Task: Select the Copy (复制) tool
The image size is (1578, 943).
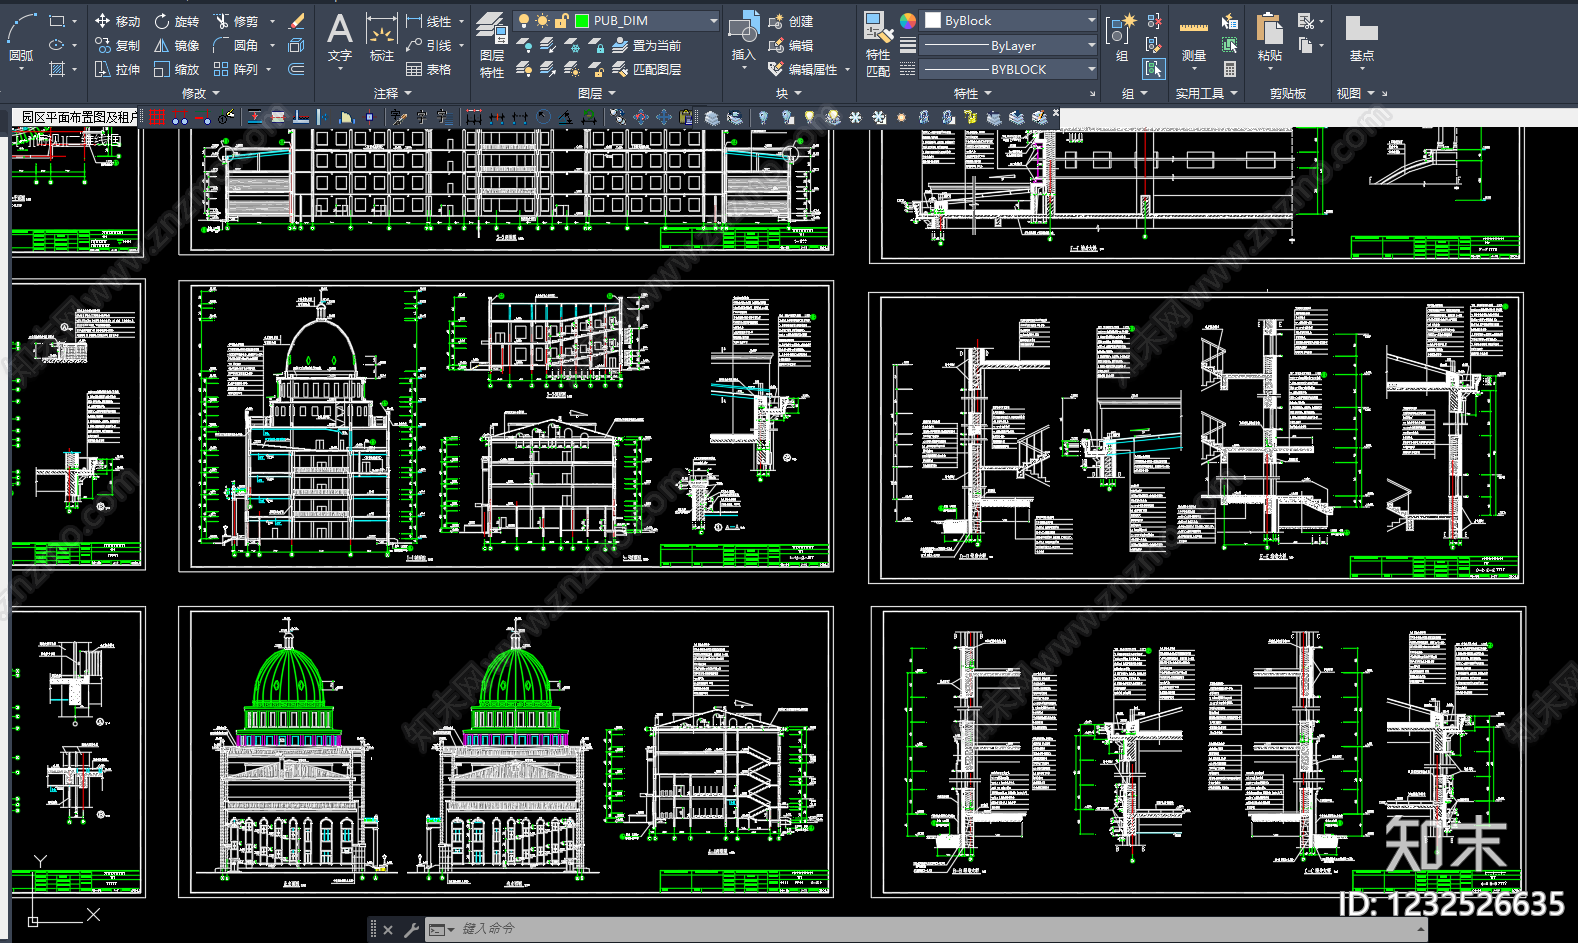Action: (117, 45)
